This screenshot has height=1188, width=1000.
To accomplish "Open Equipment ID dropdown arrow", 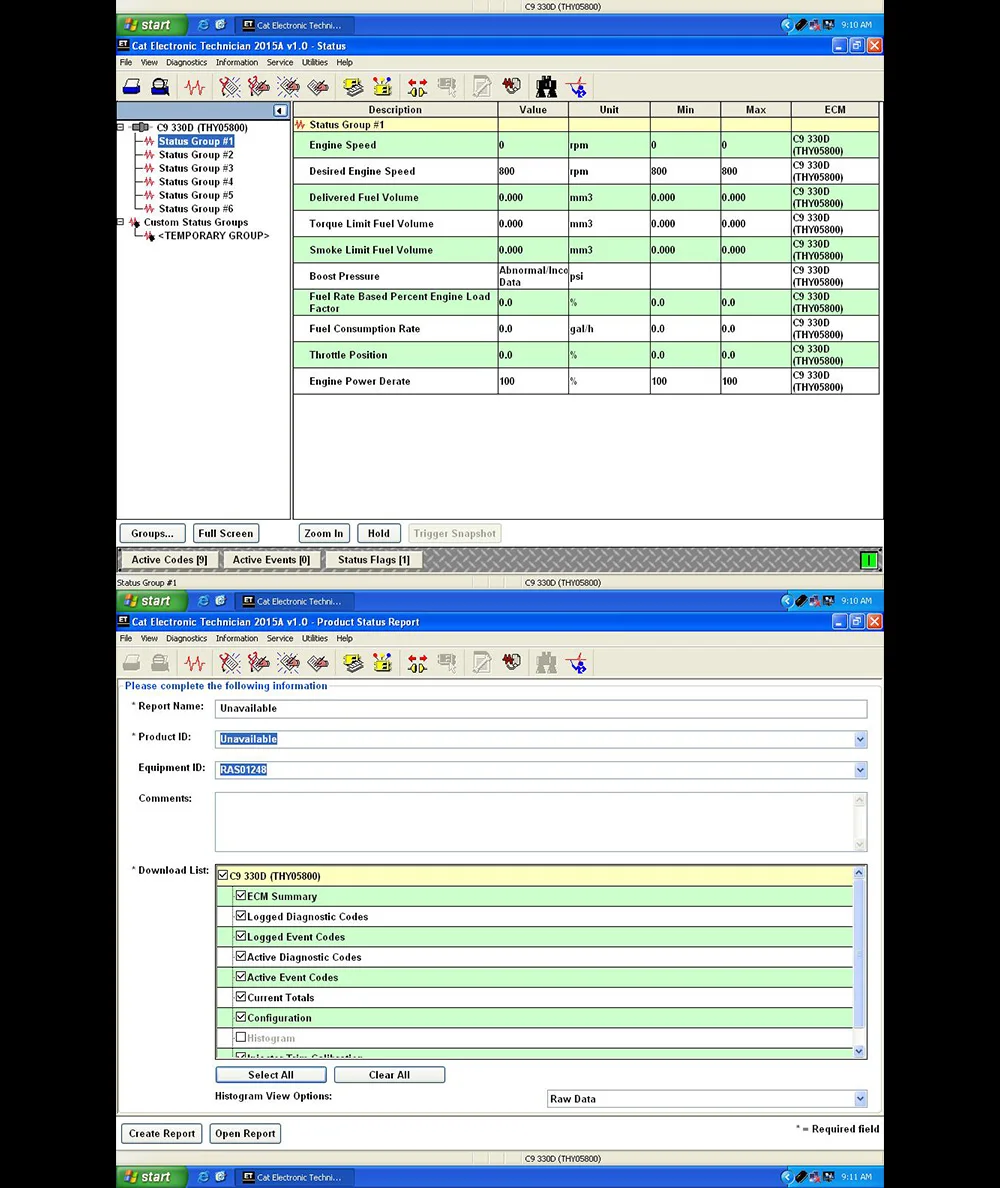I will pos(860,770).
